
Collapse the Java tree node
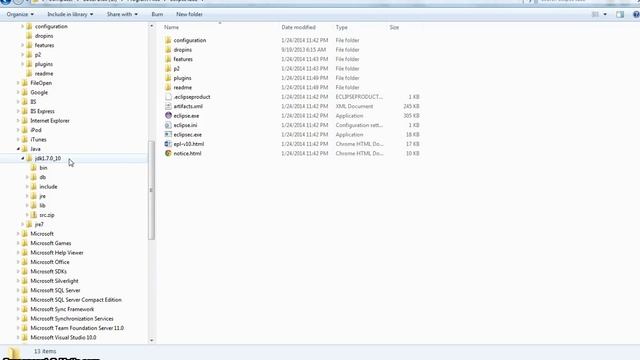point(18,149)
